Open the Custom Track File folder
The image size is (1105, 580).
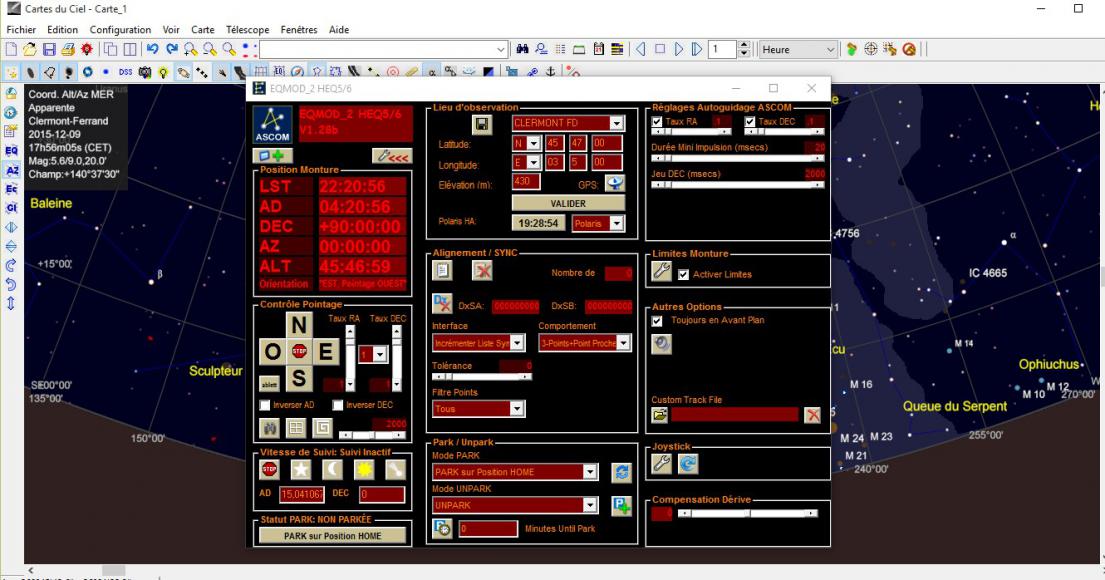(660, 414)
